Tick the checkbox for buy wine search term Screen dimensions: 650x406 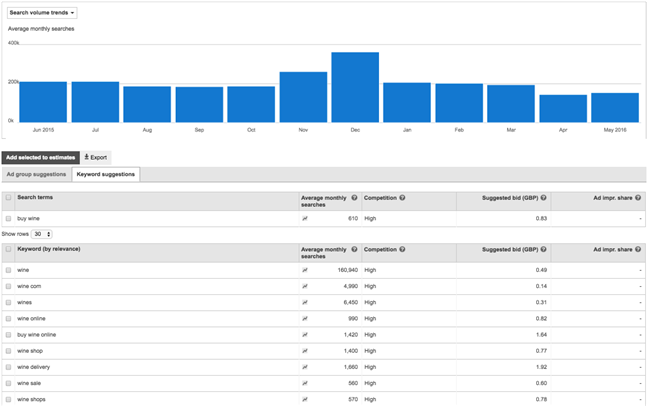pos(9,217)
